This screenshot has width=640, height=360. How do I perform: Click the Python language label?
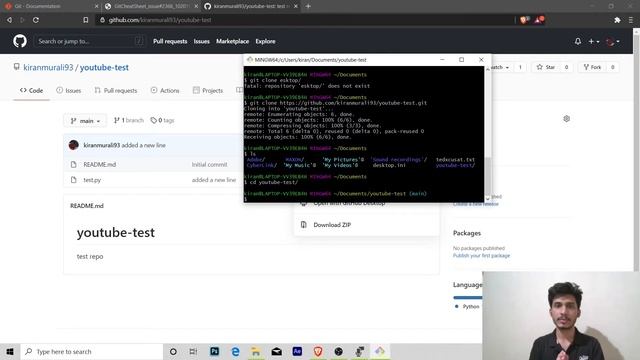pyautogui.click(x=471, y=307)
